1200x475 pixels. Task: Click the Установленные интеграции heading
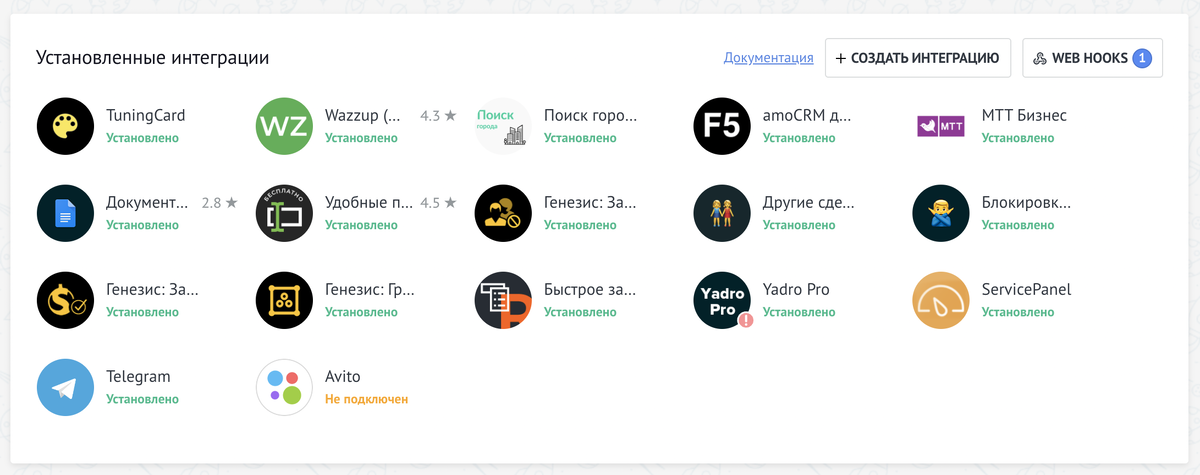click(152, 58)
